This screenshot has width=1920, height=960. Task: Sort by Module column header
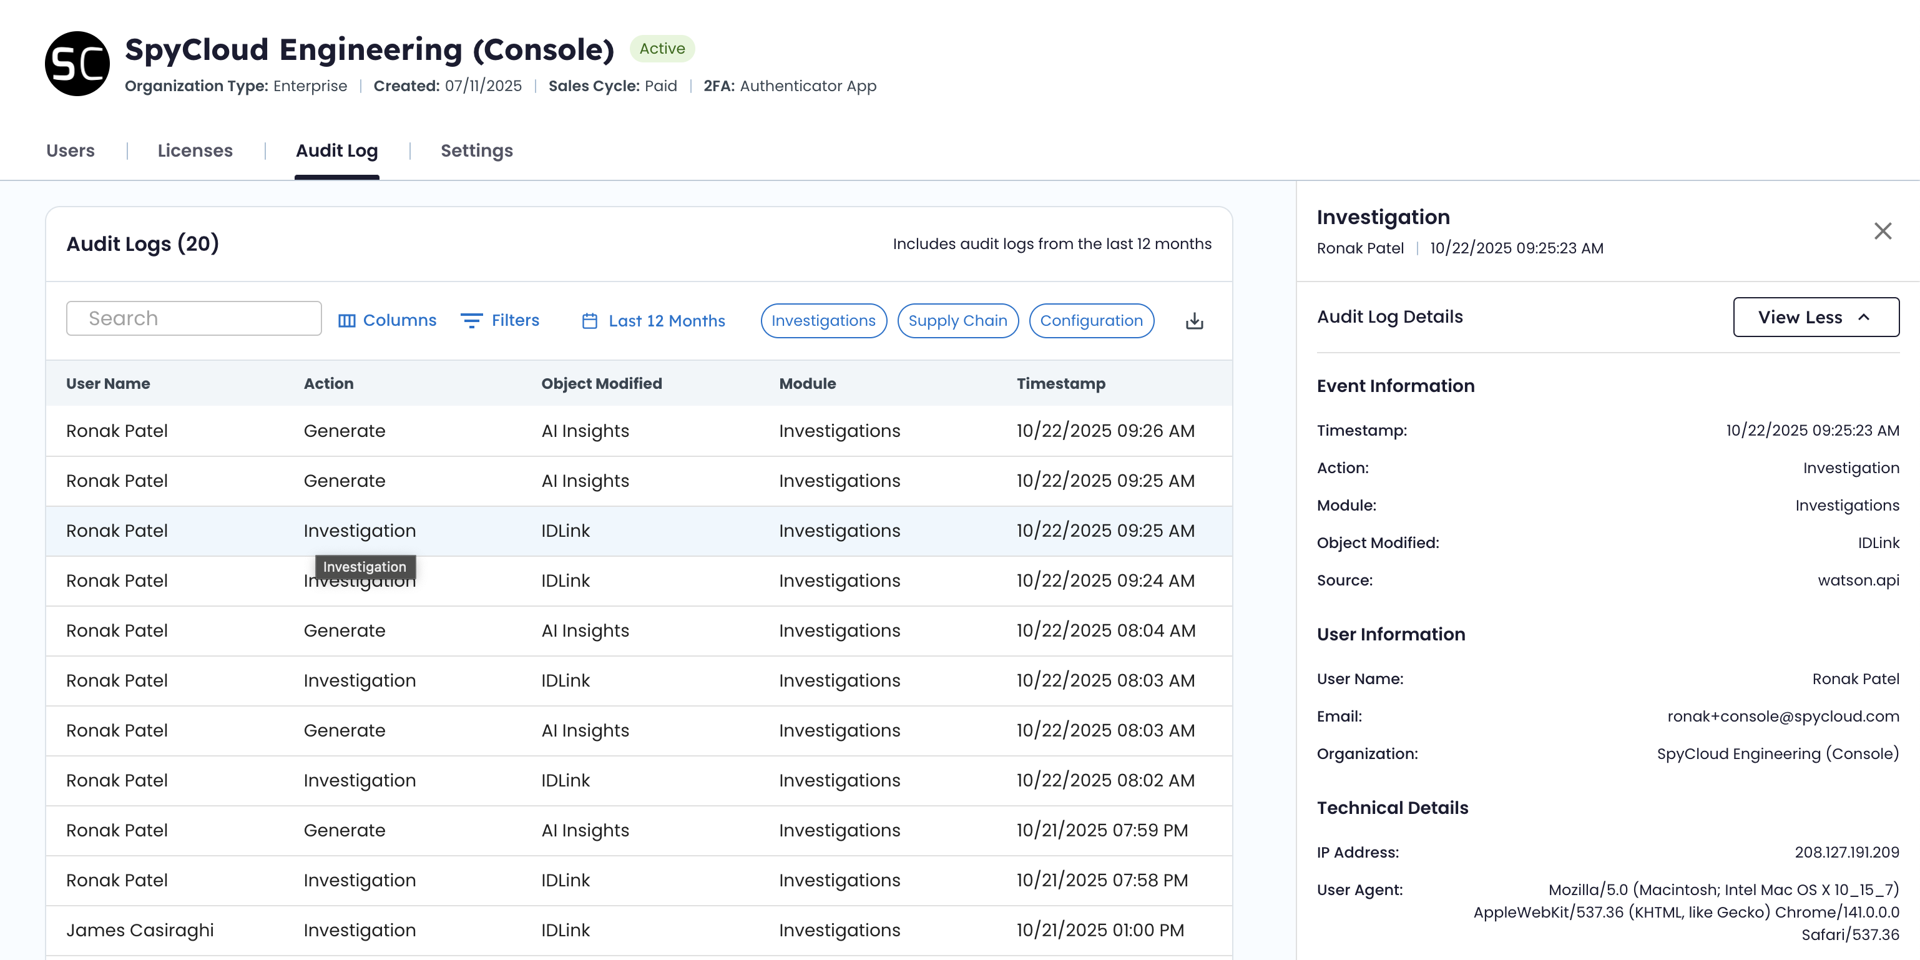(808, 384)
